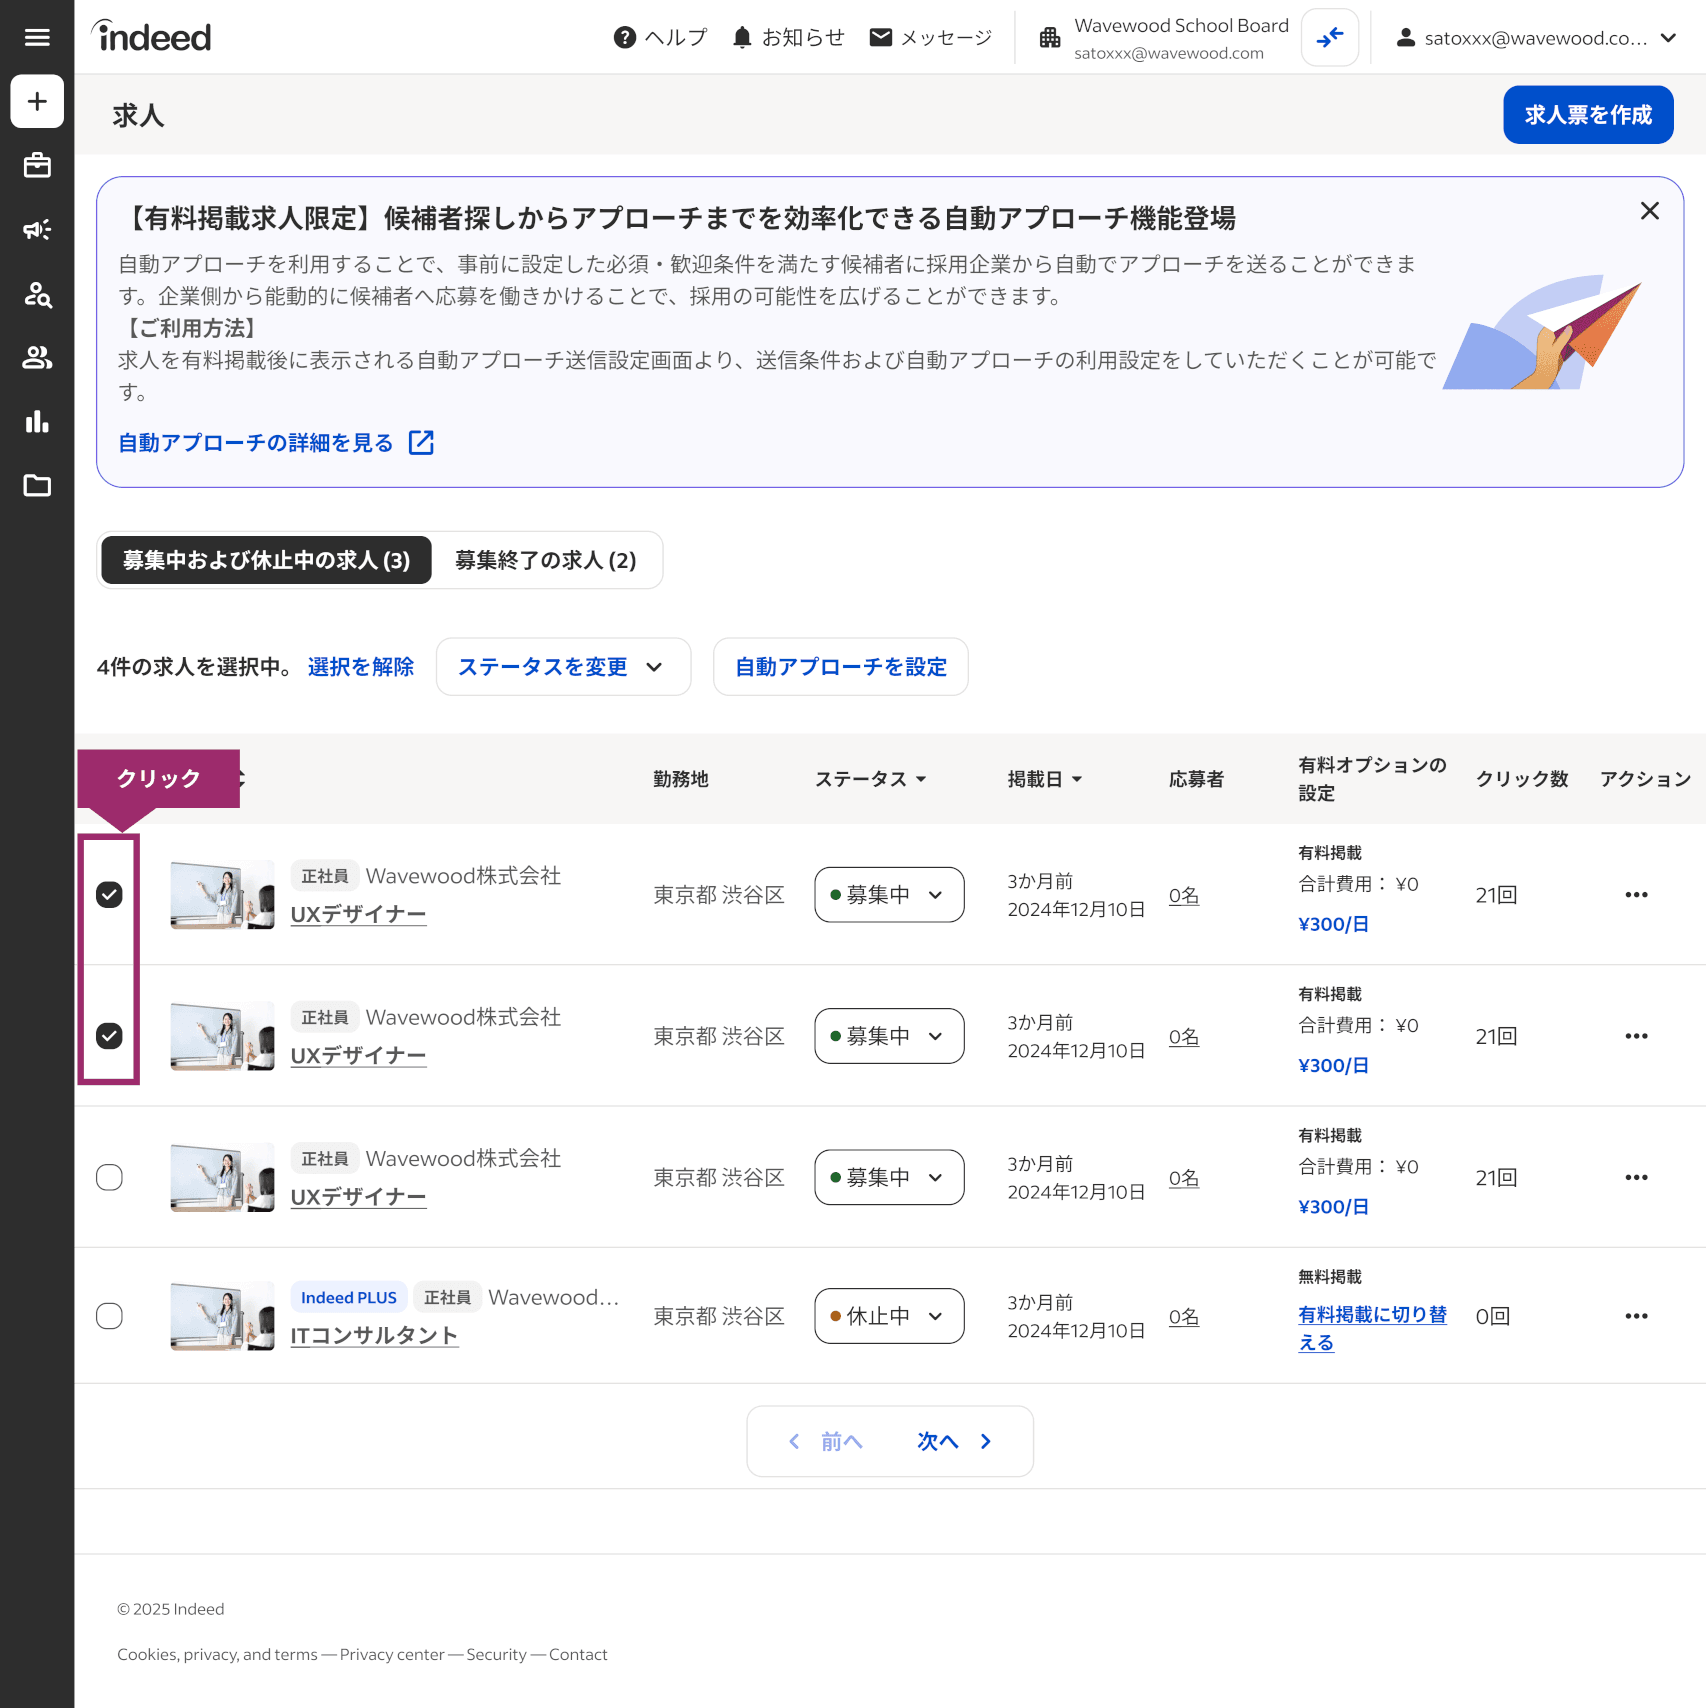Select the 募集中および休止中の求人 tab
This screenshot has height=1708, width=1706.
coord(266,560)
